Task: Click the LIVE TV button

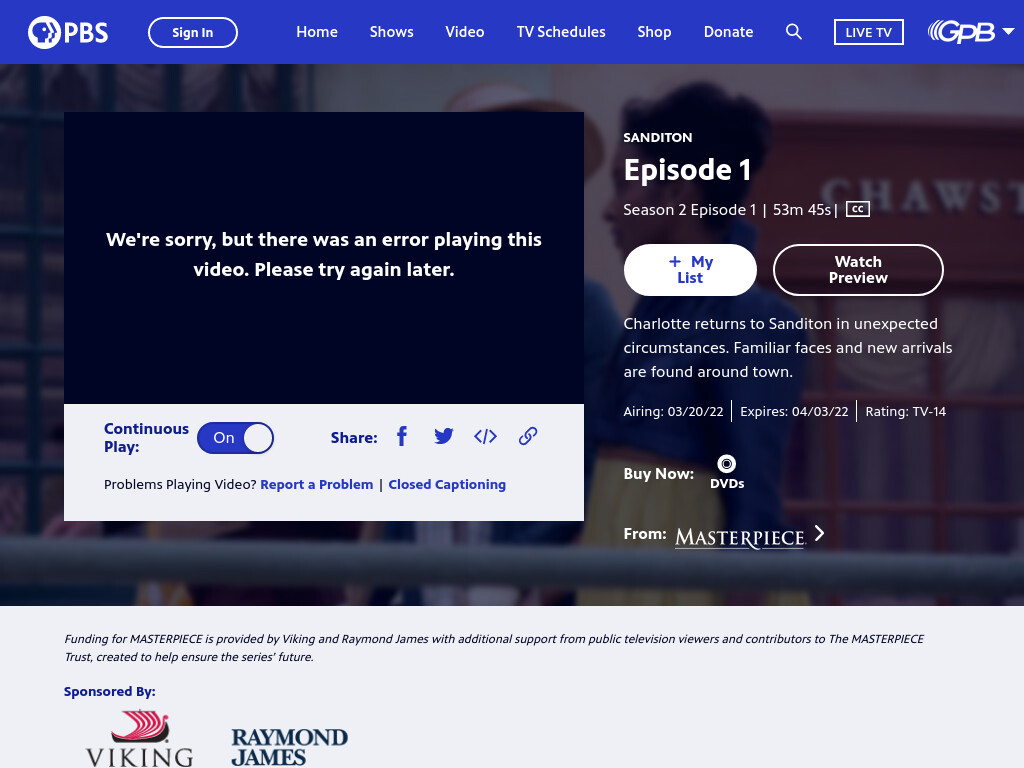Action: [869, 32]
